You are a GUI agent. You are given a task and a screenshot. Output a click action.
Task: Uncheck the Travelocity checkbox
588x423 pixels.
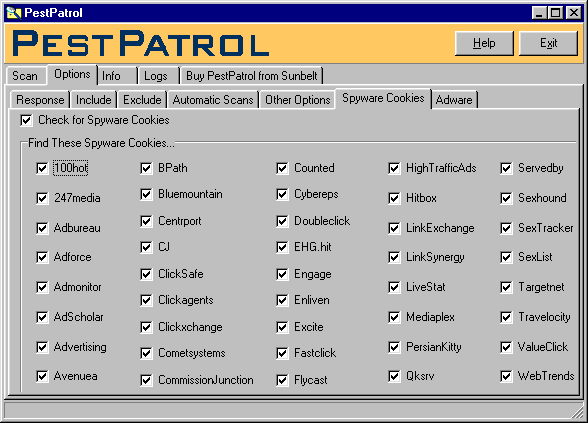506,317
